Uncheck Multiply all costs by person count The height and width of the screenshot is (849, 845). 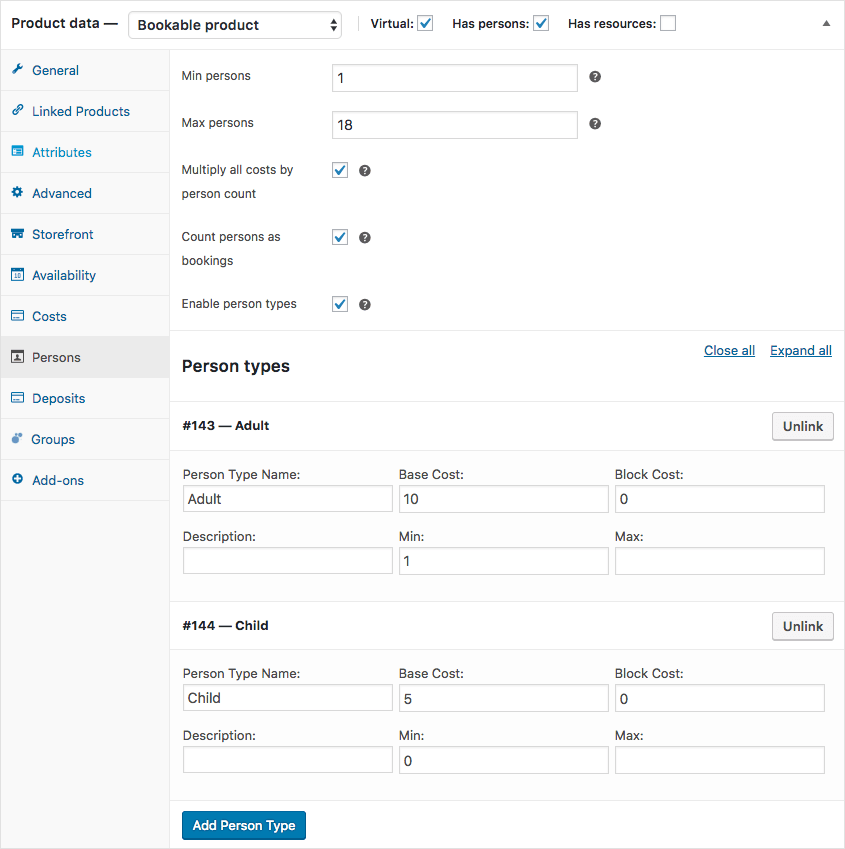click(x=341, y=170)
